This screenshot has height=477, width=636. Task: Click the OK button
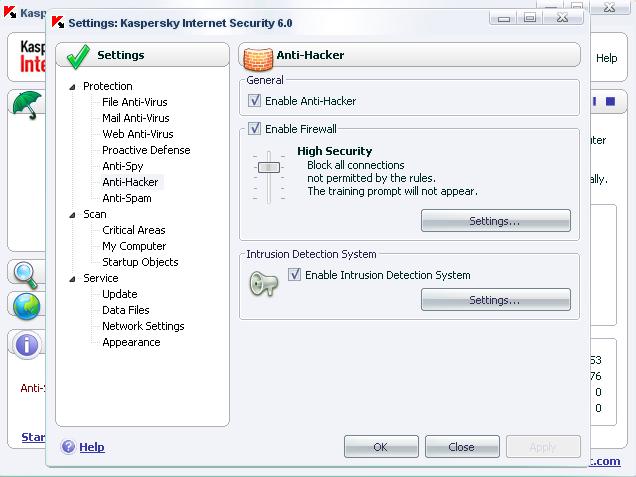381,447
